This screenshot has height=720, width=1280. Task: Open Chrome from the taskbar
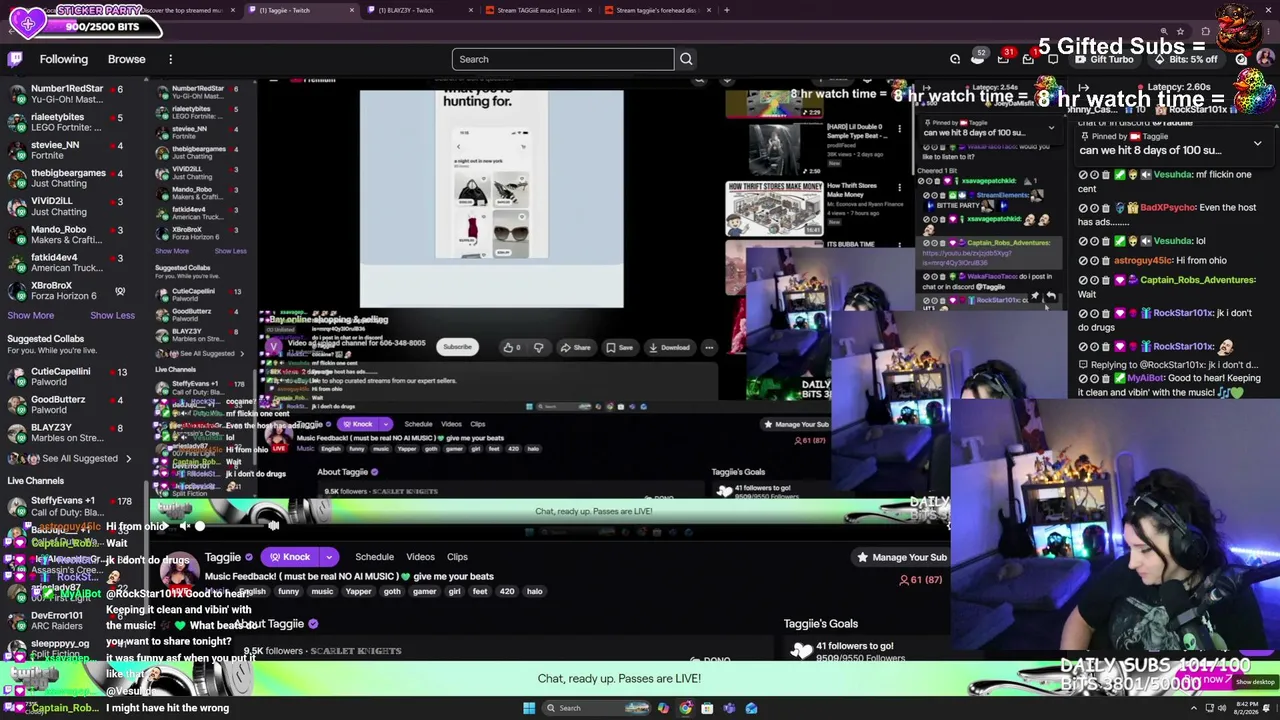tap(685, 708)
